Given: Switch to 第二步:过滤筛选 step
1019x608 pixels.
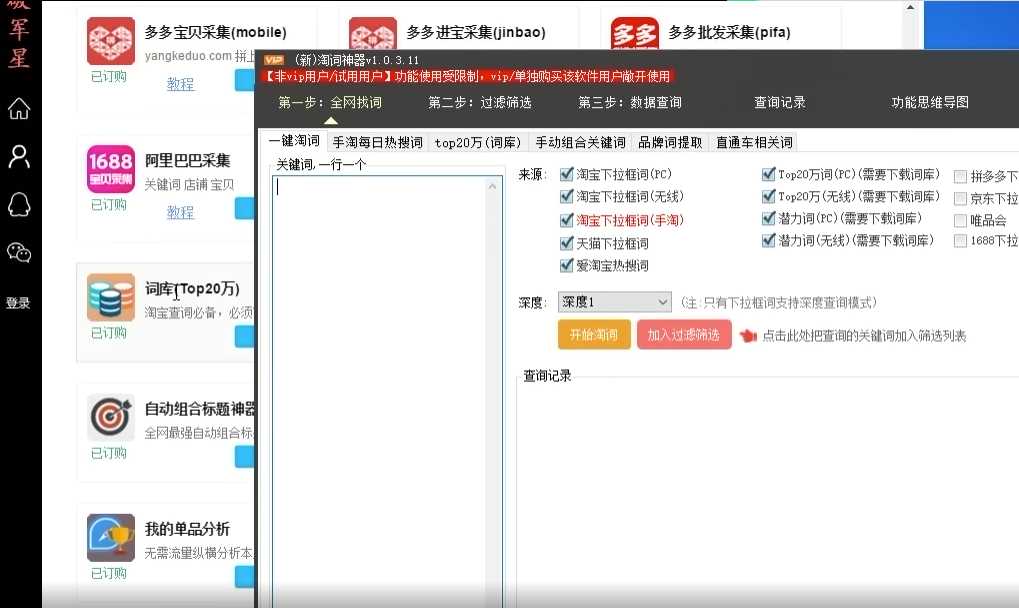Looking at the screenshot, I should click(480, 102).
